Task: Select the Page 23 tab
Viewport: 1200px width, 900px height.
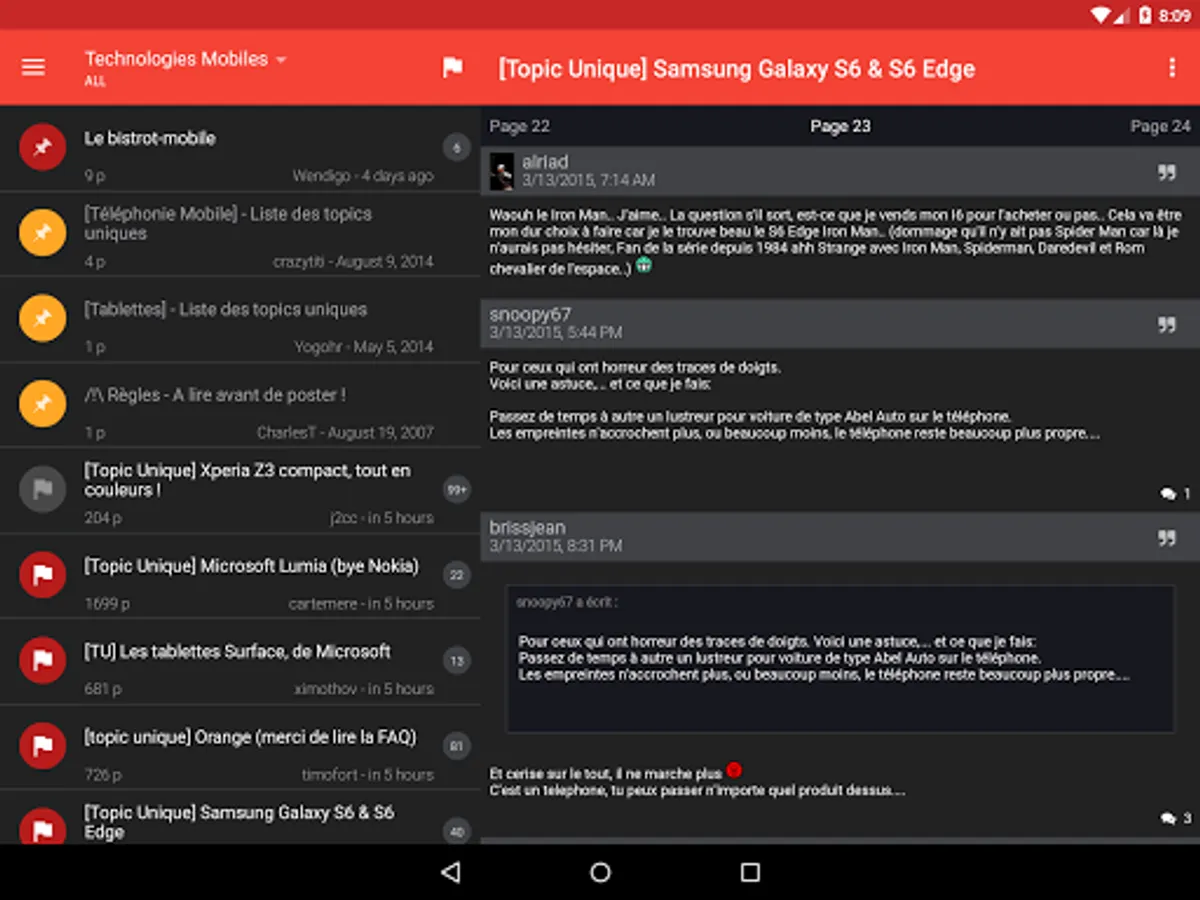Action: (x=840, y=126)
